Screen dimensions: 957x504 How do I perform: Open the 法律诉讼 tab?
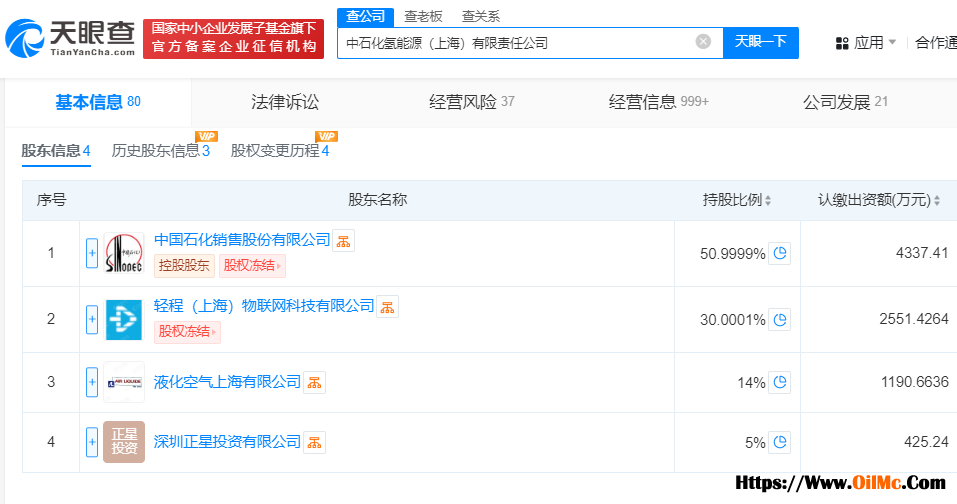(285, 102)
